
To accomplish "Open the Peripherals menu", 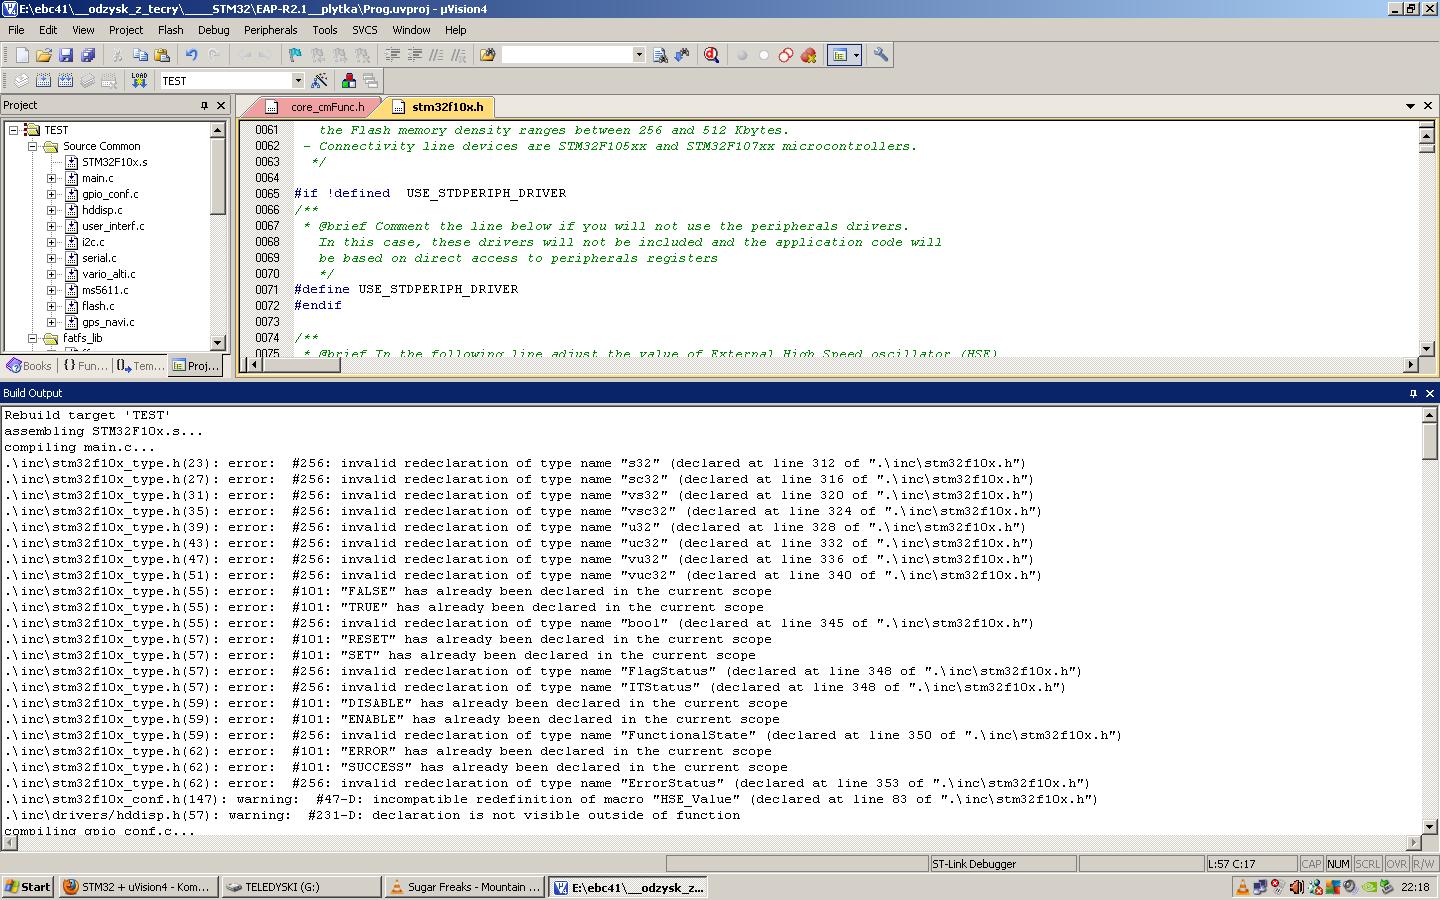I will pyautogui.click(x=271, y=30).
